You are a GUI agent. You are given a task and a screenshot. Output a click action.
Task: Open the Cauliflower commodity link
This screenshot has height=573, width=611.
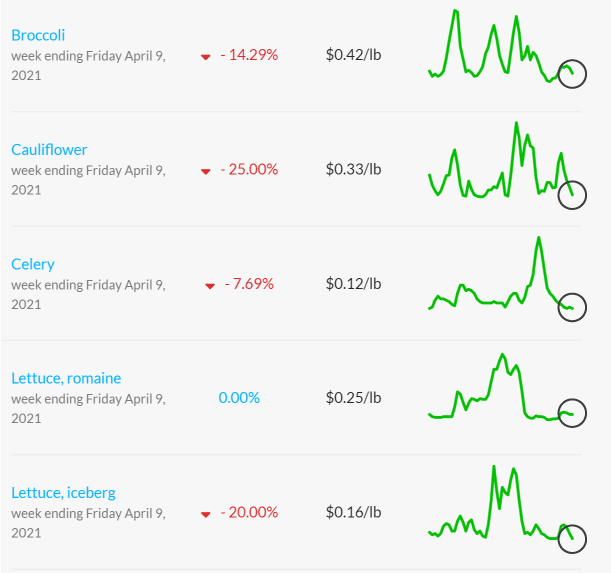tap(49, 150)
